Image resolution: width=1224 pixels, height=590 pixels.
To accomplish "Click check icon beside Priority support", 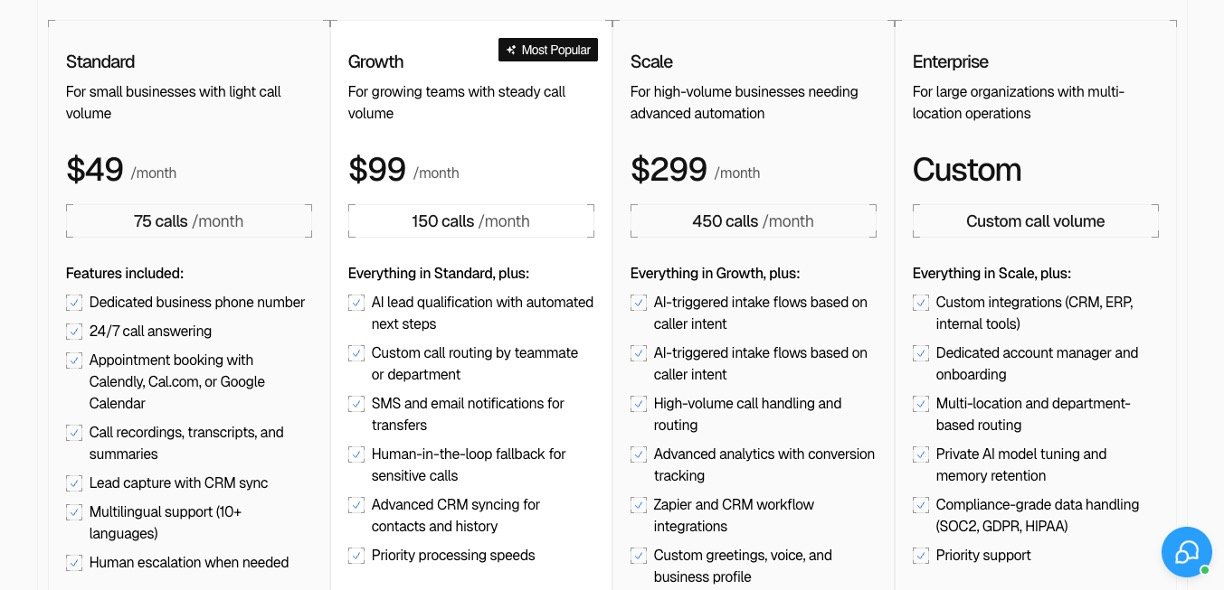I will (921, 555).
